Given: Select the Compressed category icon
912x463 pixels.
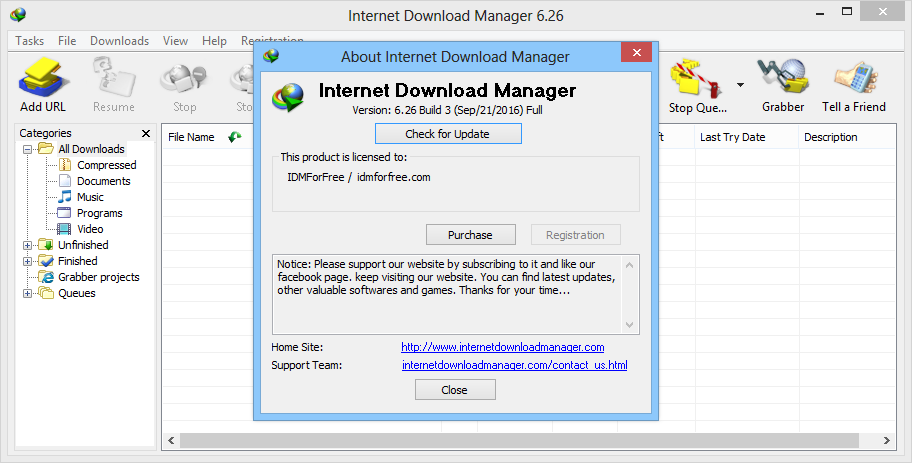Looking at the screenshot, I should click(65, 165).
